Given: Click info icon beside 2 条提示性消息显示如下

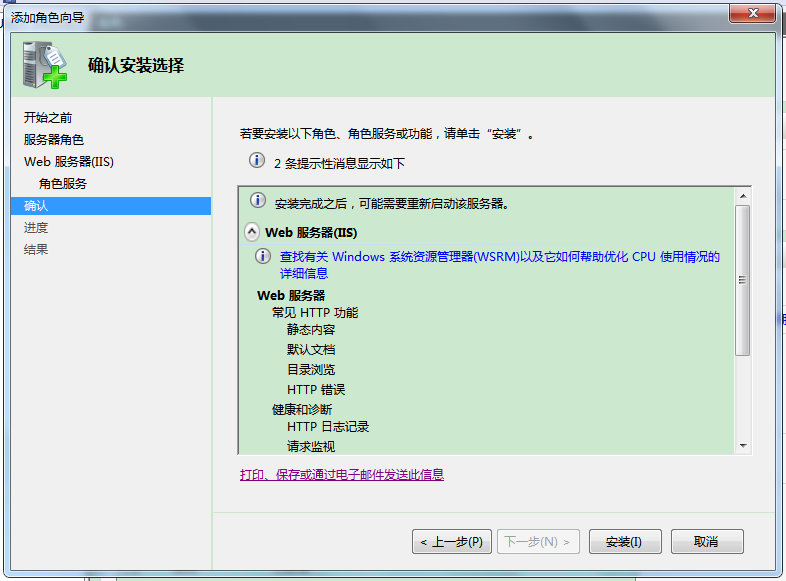Looking at the screenshot, I should [x=257, y=160].
